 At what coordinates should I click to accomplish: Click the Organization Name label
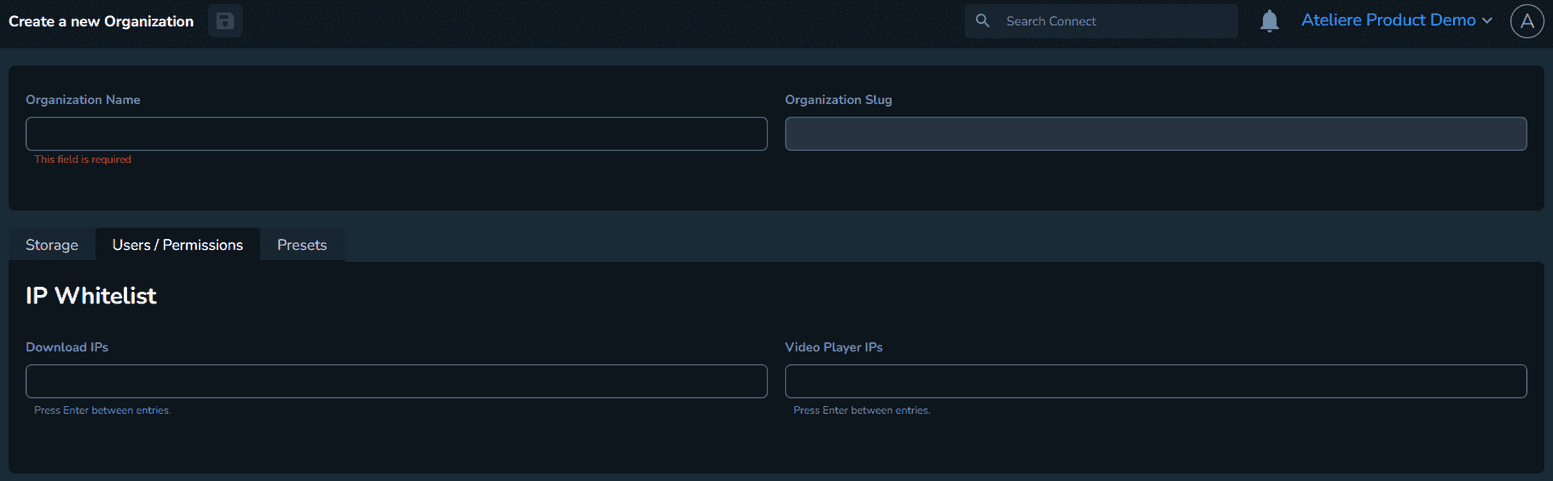[x=83, y=100]
